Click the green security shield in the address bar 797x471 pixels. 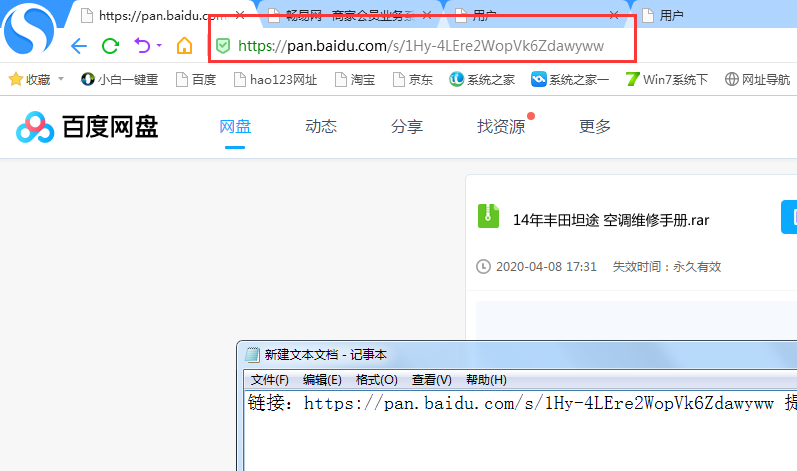tap(223, 46)
